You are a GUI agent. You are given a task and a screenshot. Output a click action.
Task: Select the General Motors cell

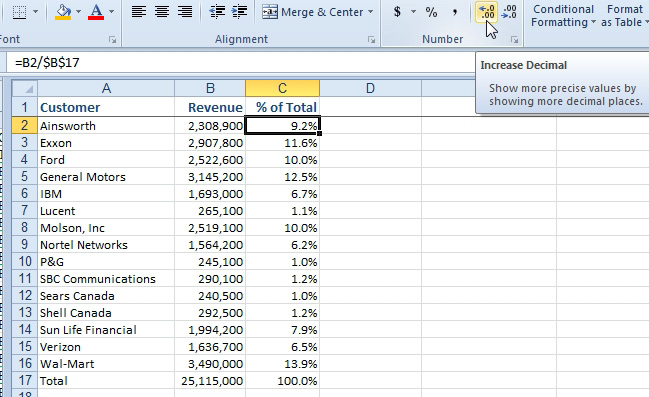tap(106, 177)
